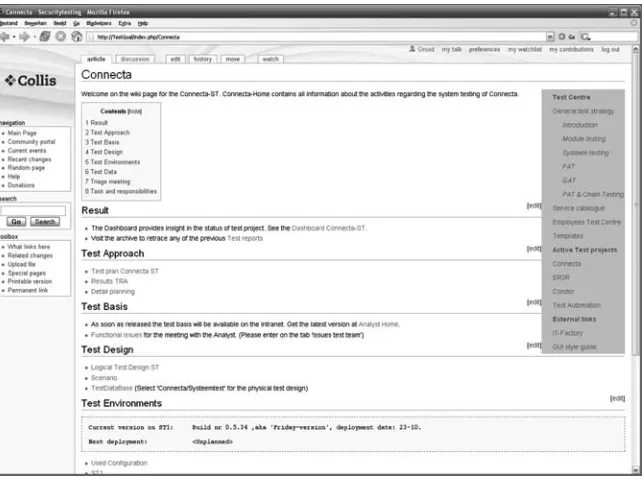This screenshot has width=644, height=480.
Task: Open the history tab
Action: (202, 59)
